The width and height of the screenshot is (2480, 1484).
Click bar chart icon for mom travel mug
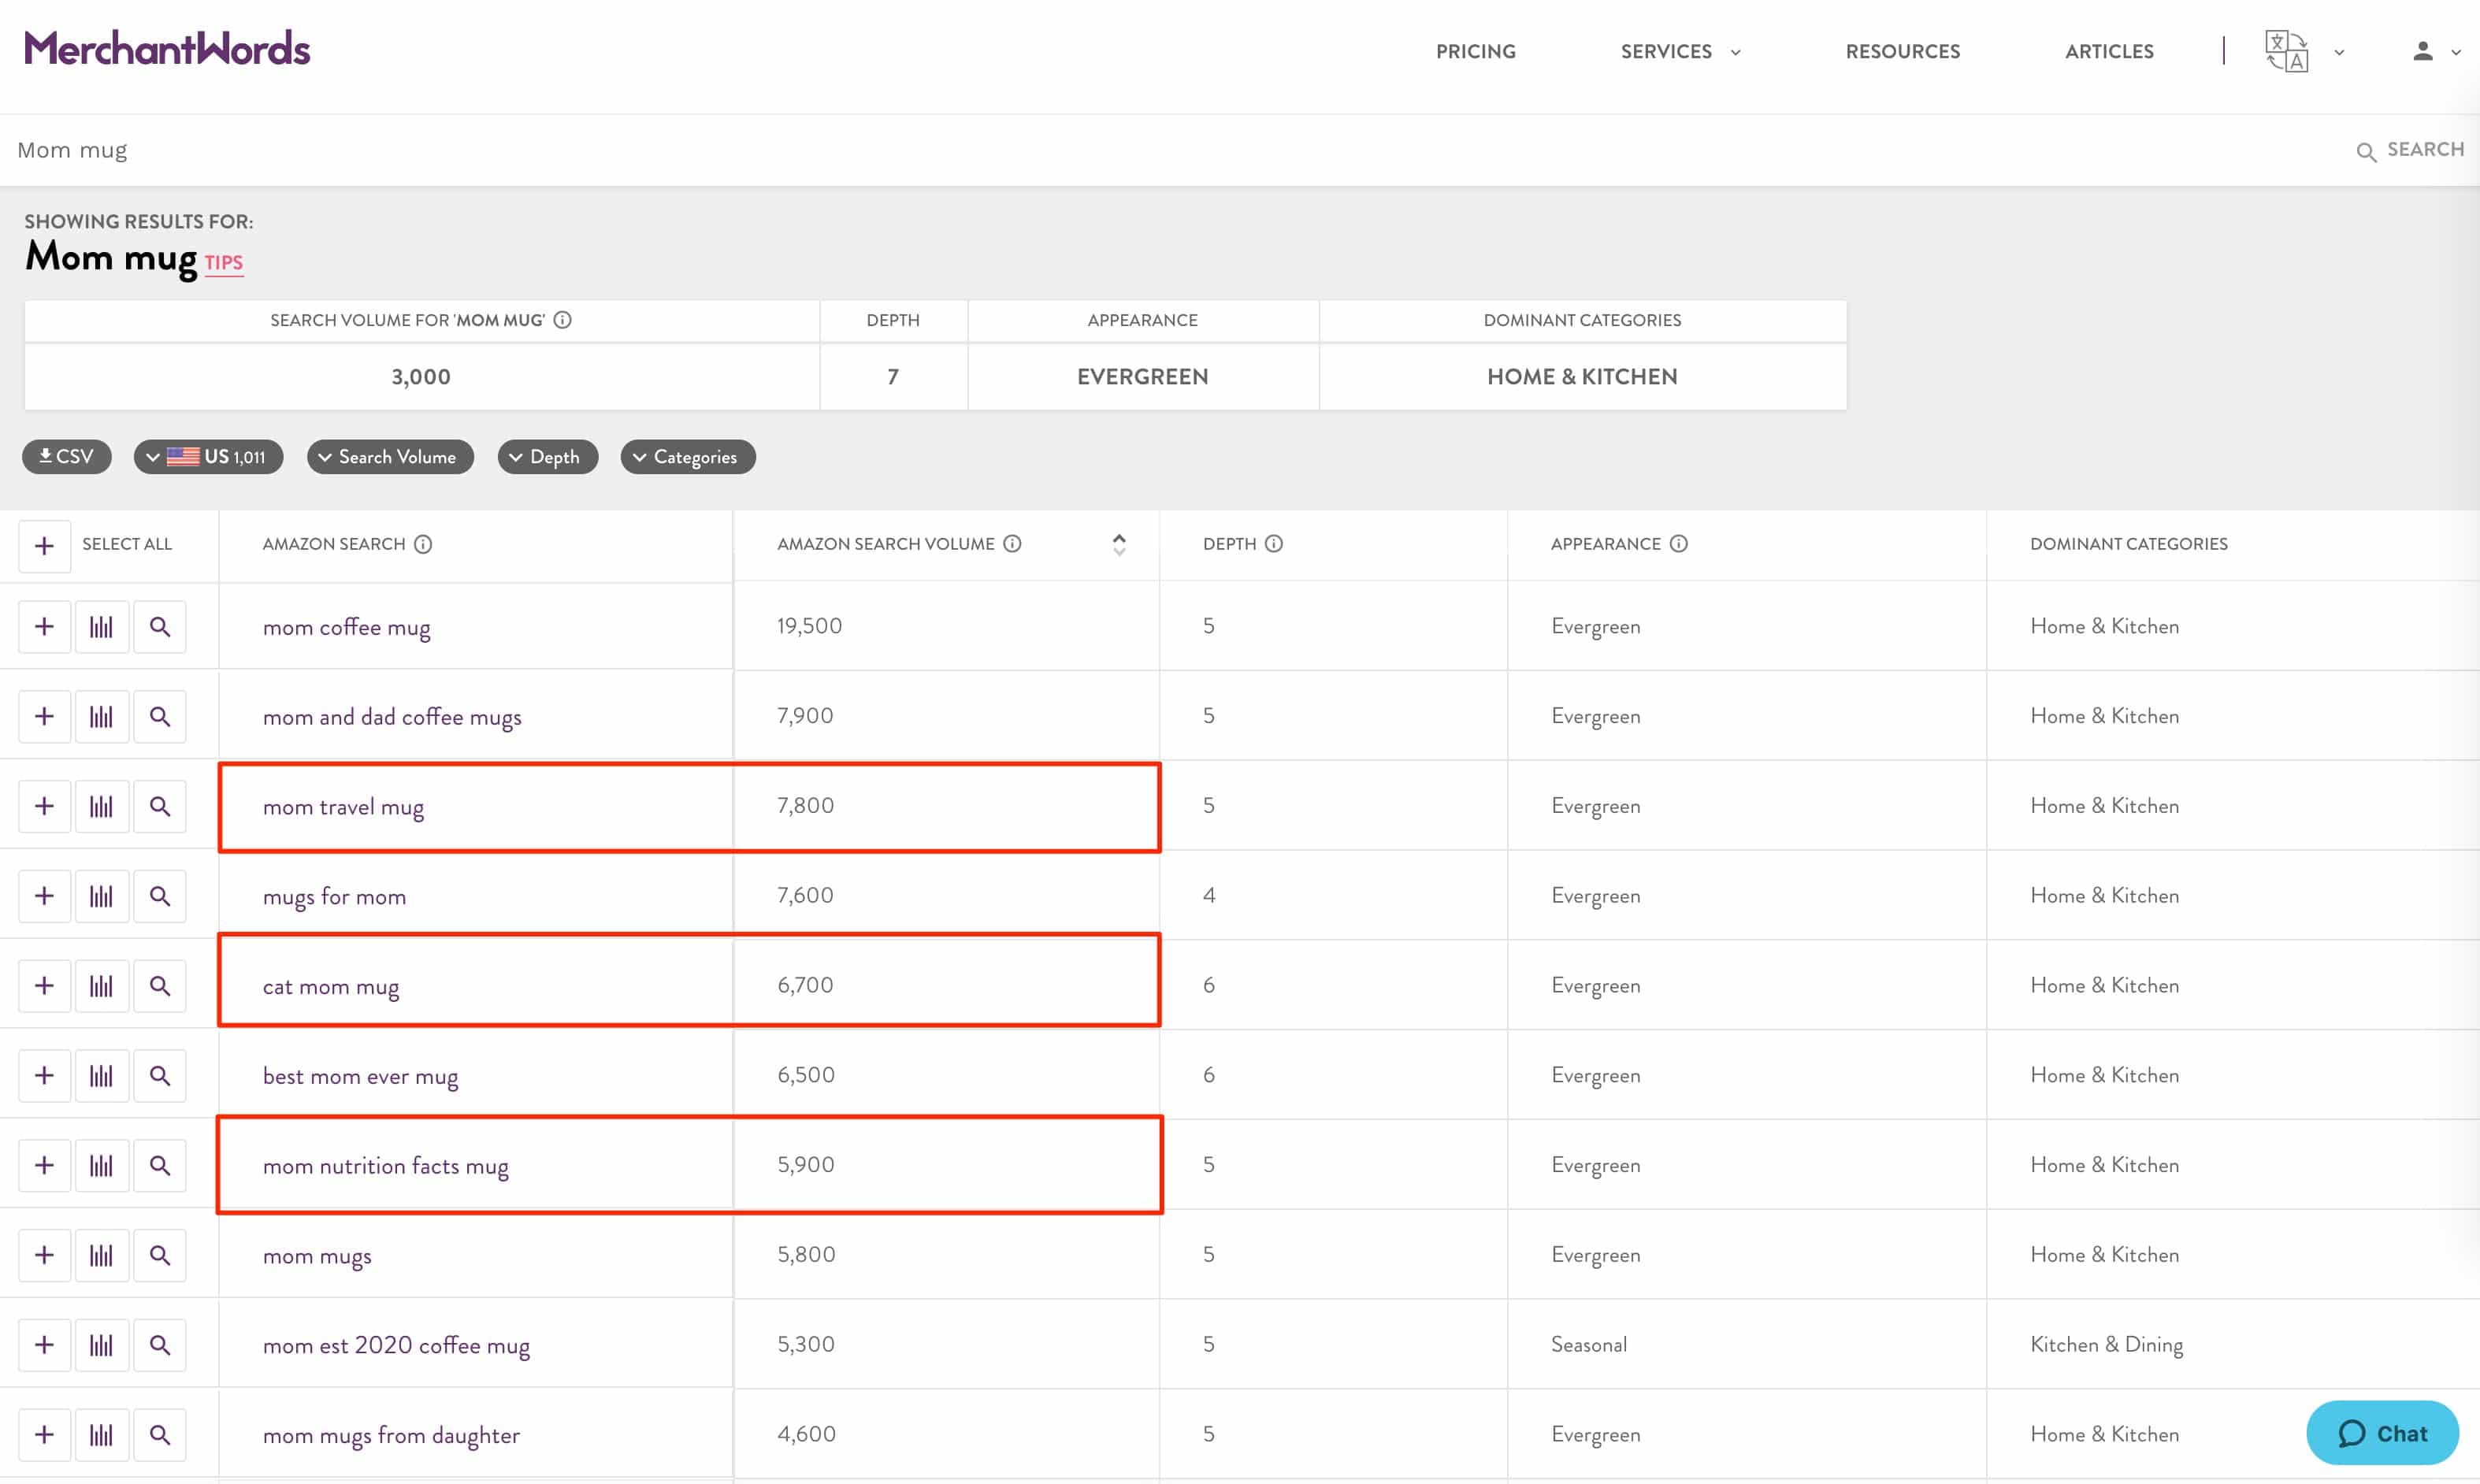(101, 806)
